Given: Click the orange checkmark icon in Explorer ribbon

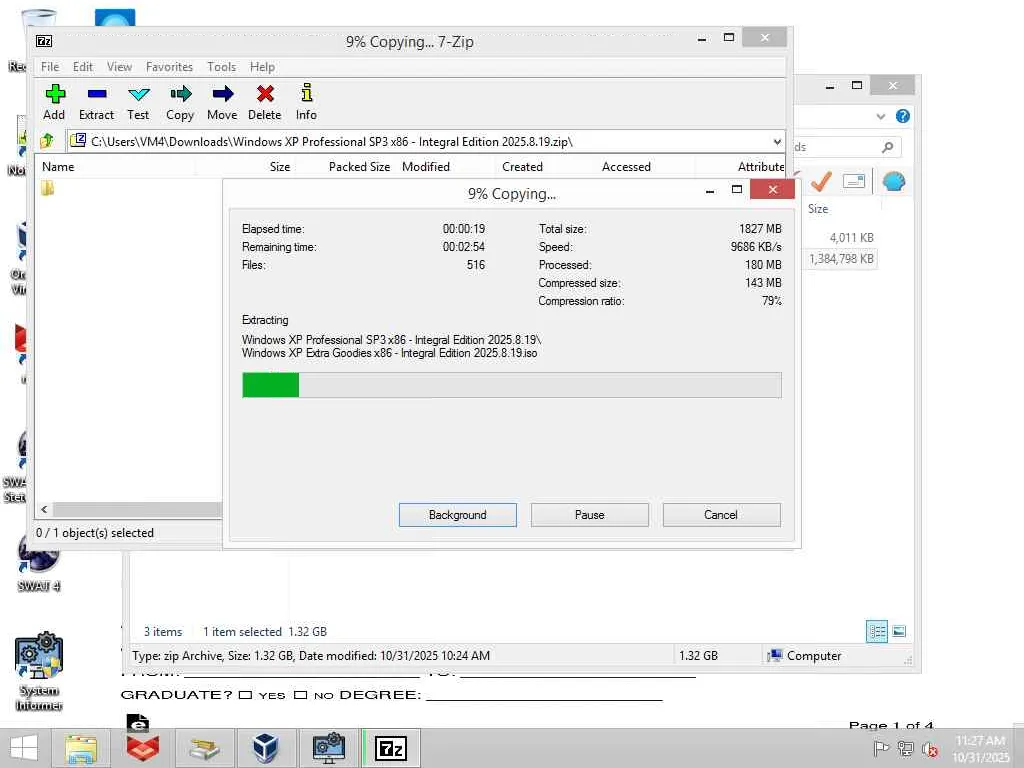Looking at the screenshot, I should click(x=821, y=181).
